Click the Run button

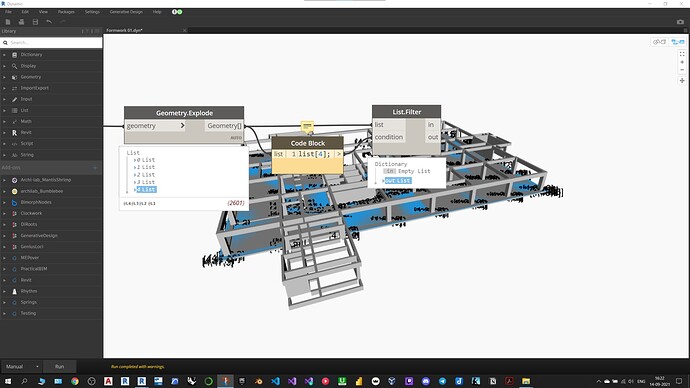(59, 366)
